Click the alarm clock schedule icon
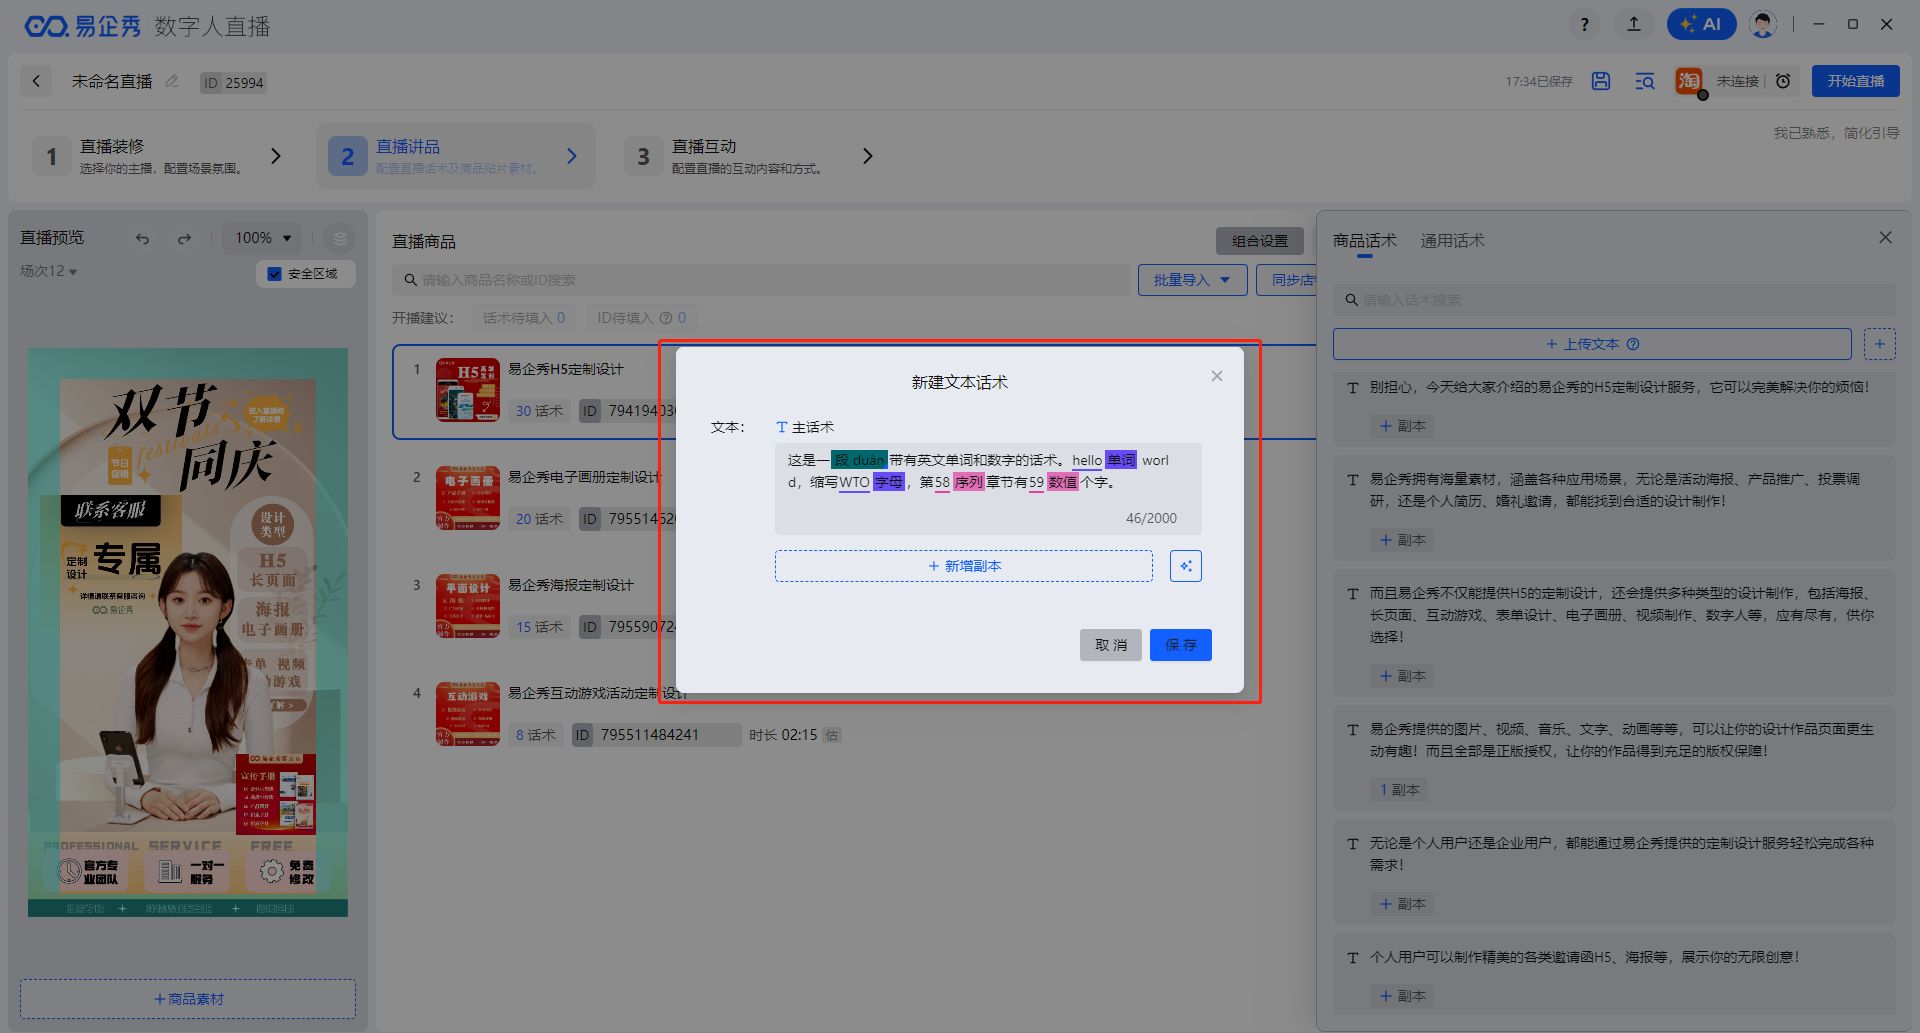1920x1033 pixels. (x=1783, y=81)
